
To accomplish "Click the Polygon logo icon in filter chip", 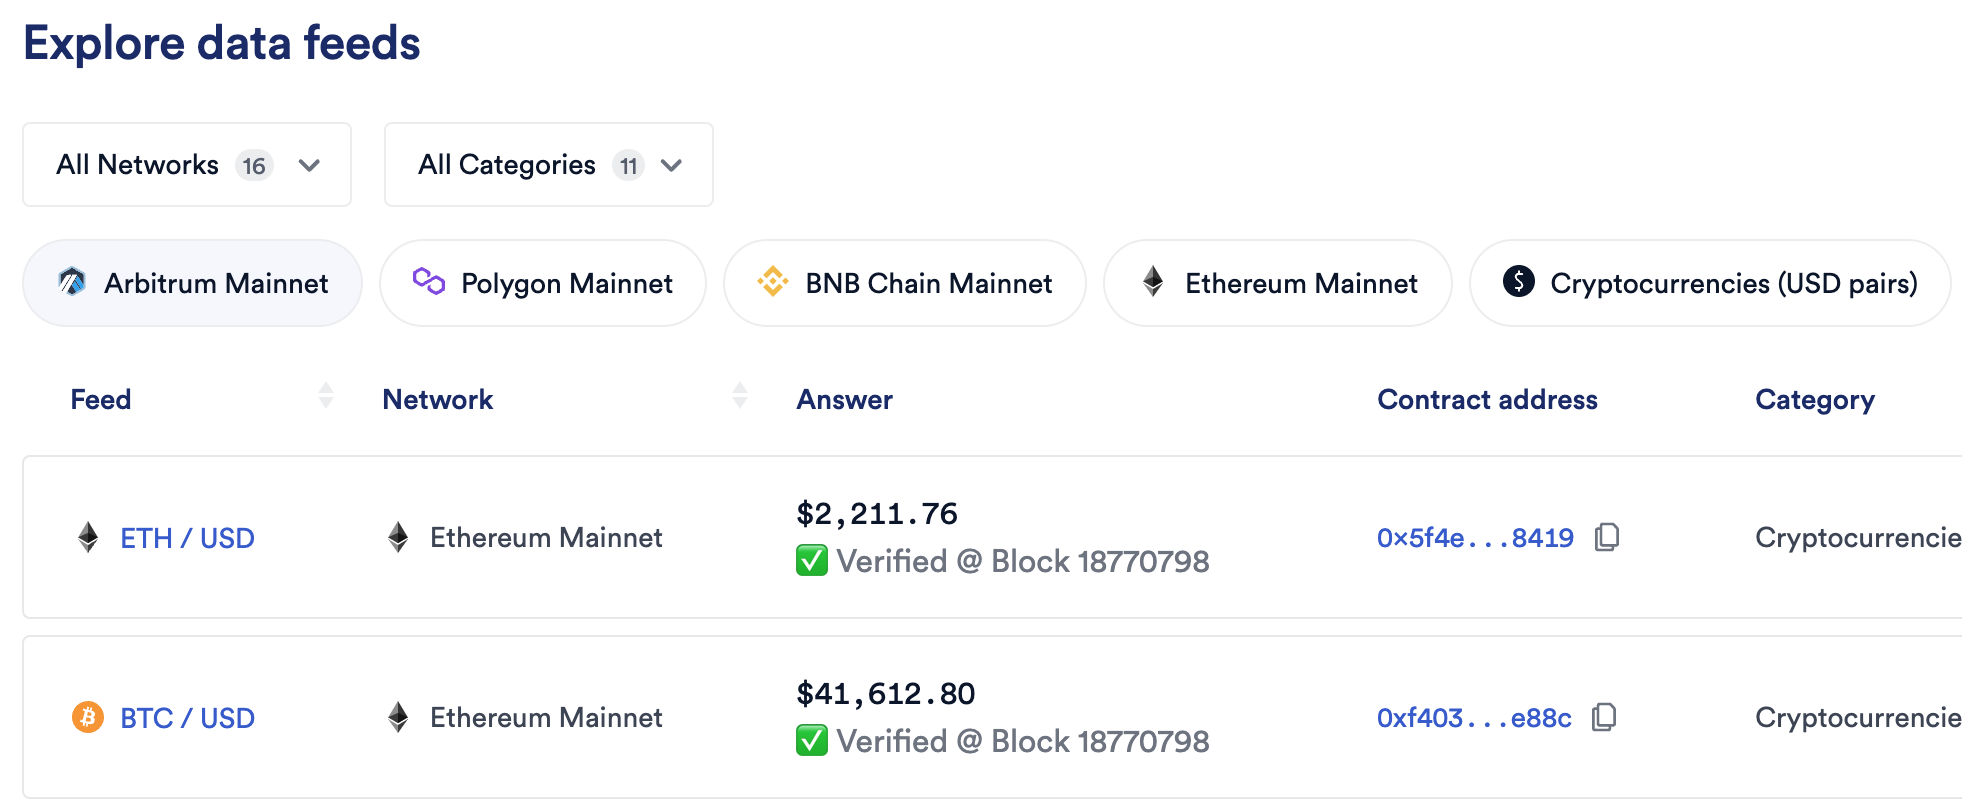I will coord(428,281).
